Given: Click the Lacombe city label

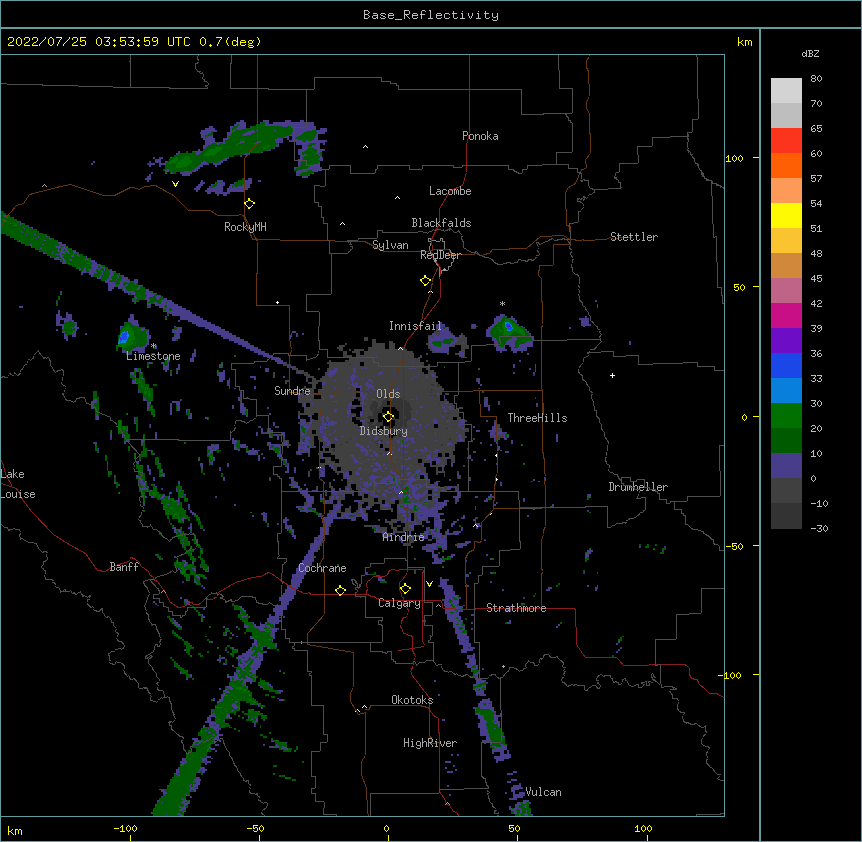Looking at the screenshot, I should [450, 191].
